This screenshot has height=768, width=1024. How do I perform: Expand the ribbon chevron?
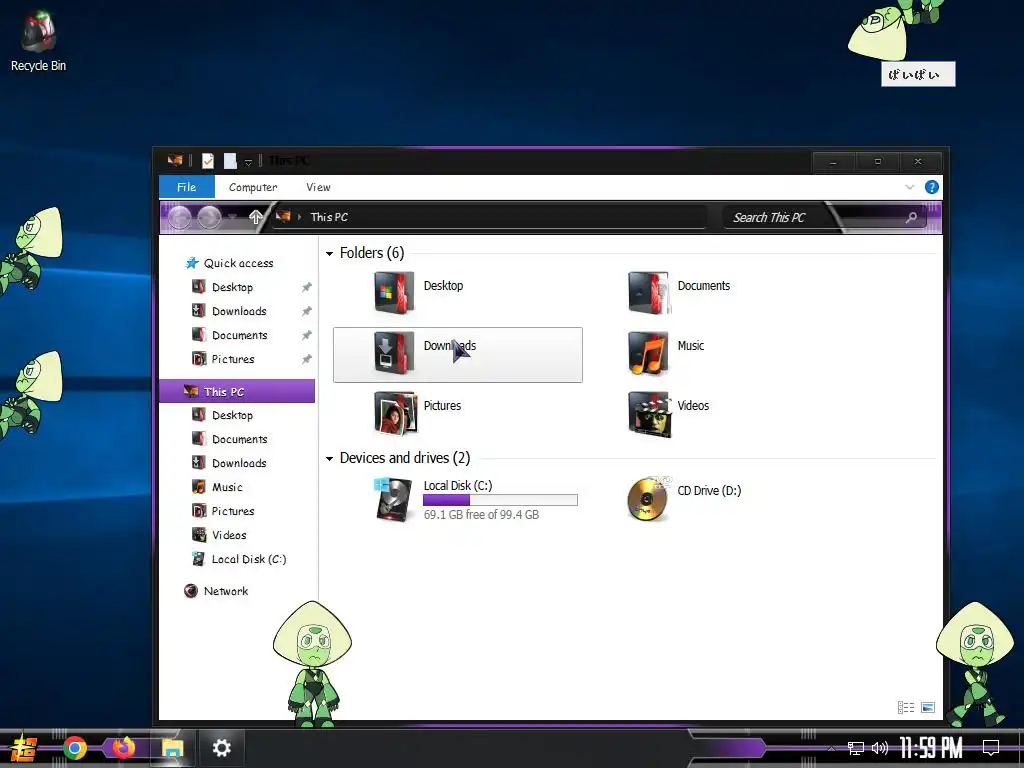point(909,187)
